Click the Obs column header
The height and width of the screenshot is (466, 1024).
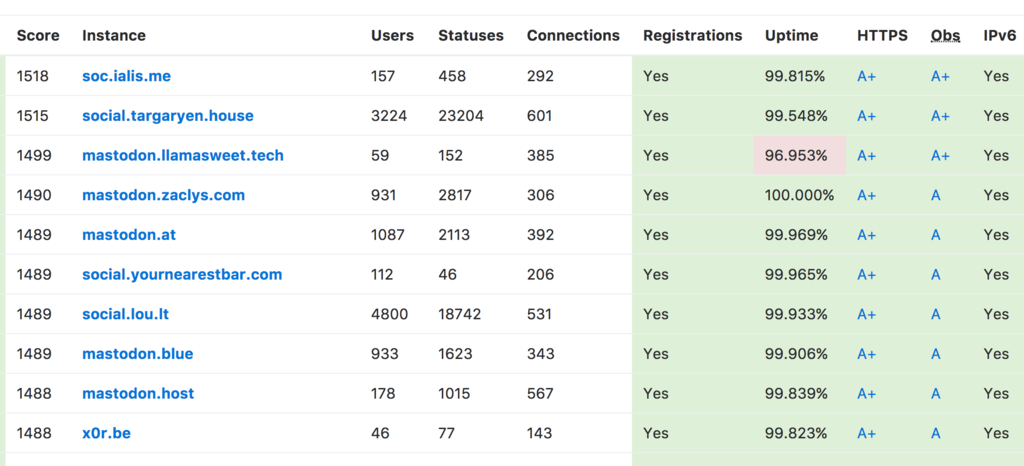pyautogui.click(x=946, y=35)
